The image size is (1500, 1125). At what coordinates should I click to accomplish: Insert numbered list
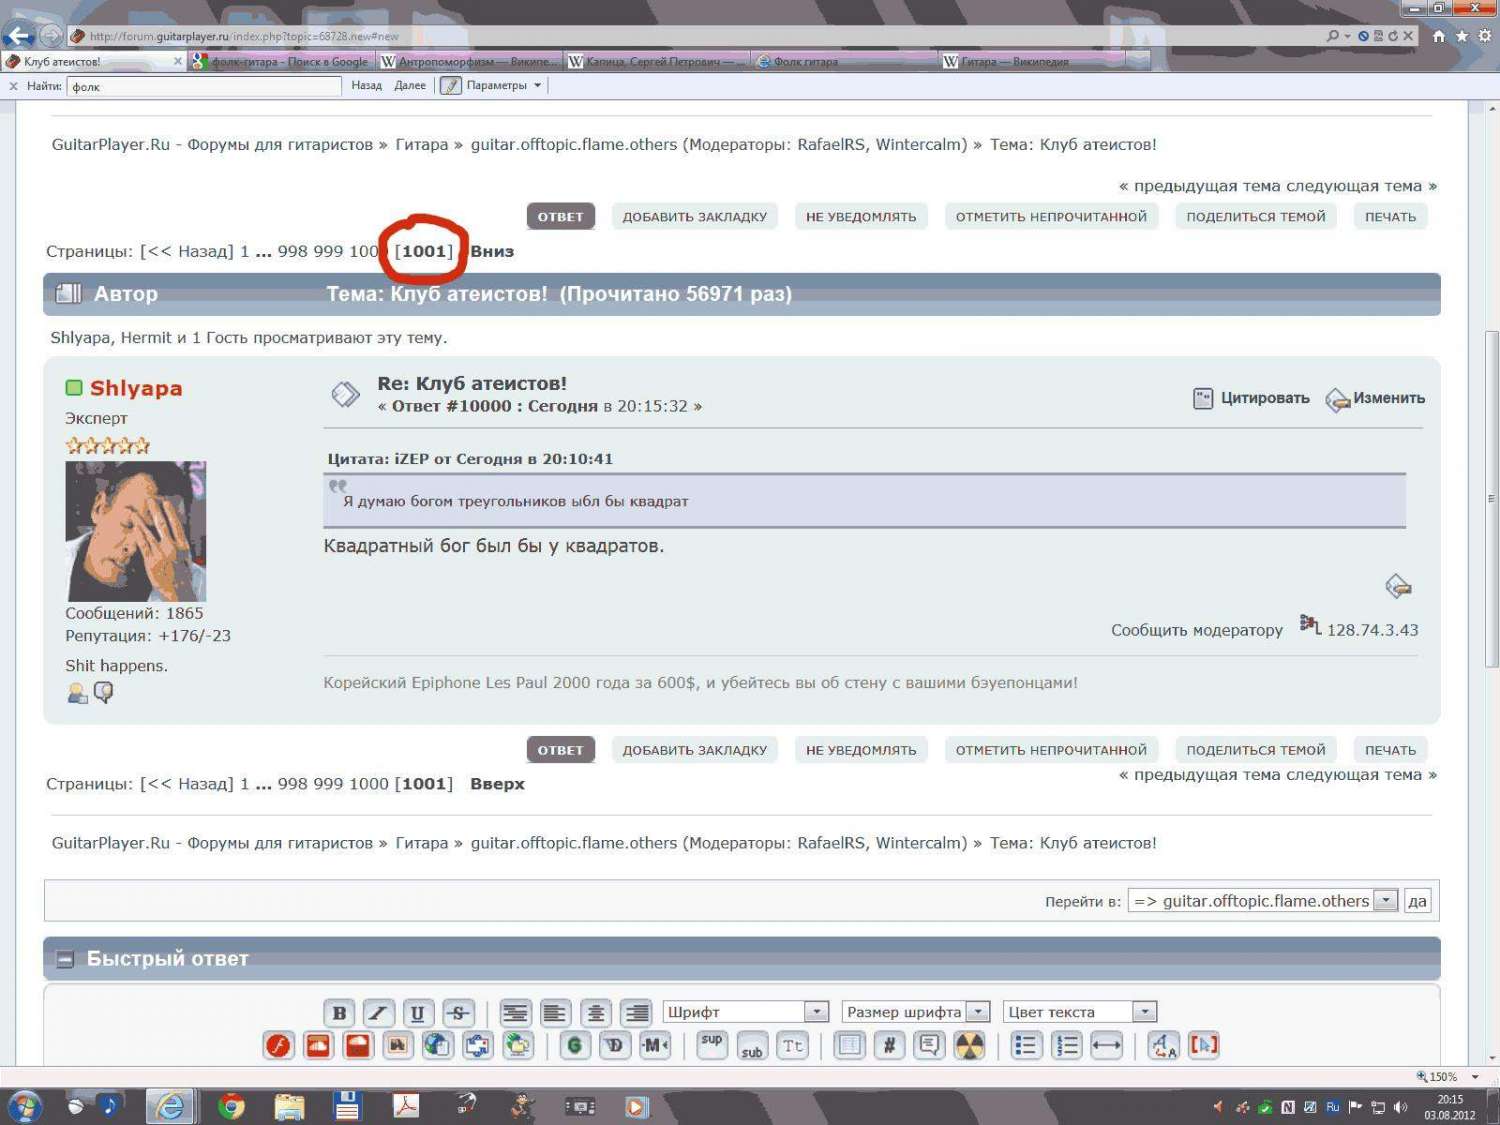tap(1067, 1046)
